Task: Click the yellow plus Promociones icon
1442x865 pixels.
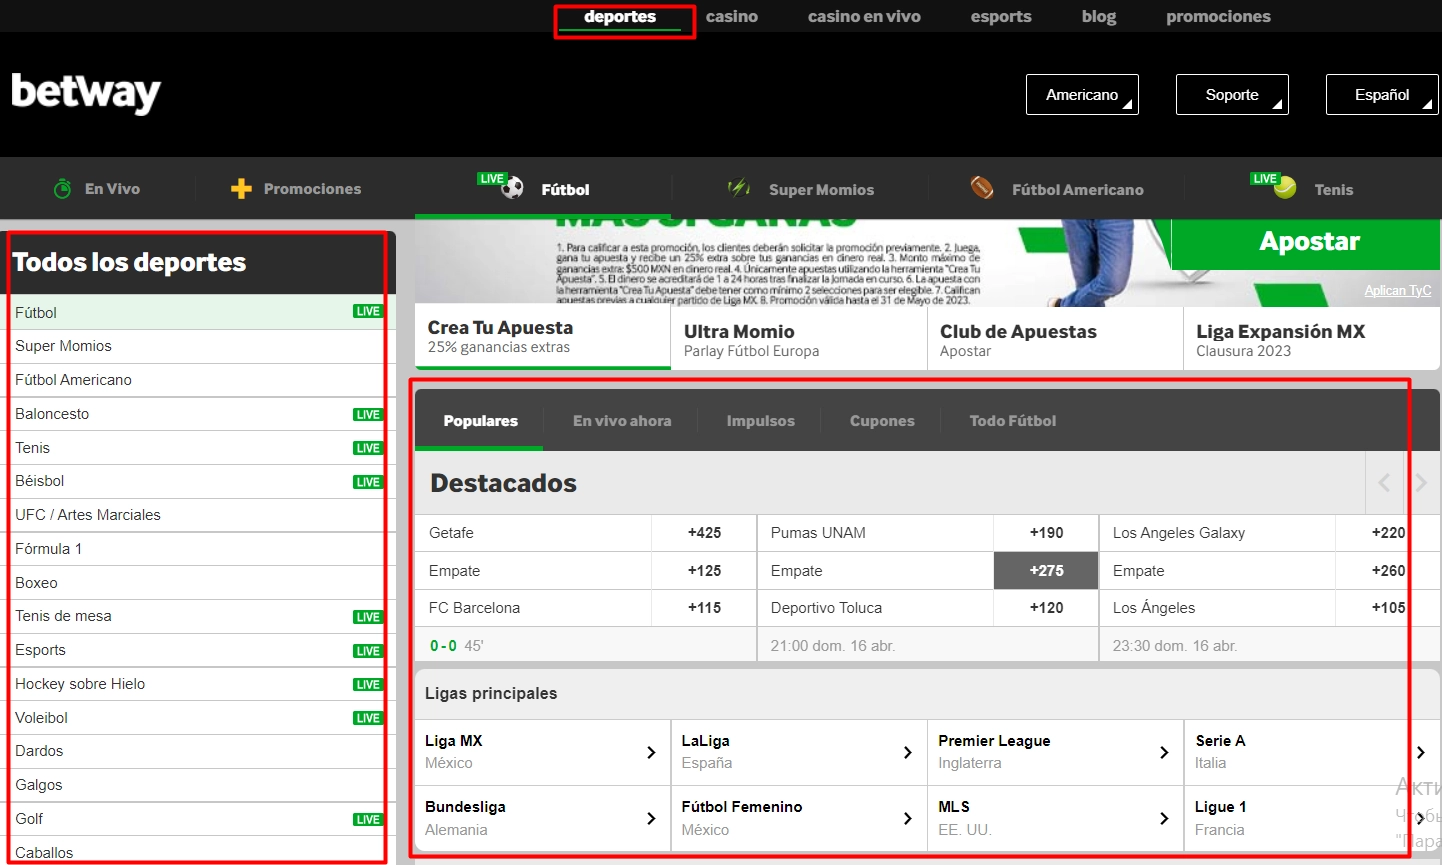Action: pyautogui.click(x=241, y=188)
